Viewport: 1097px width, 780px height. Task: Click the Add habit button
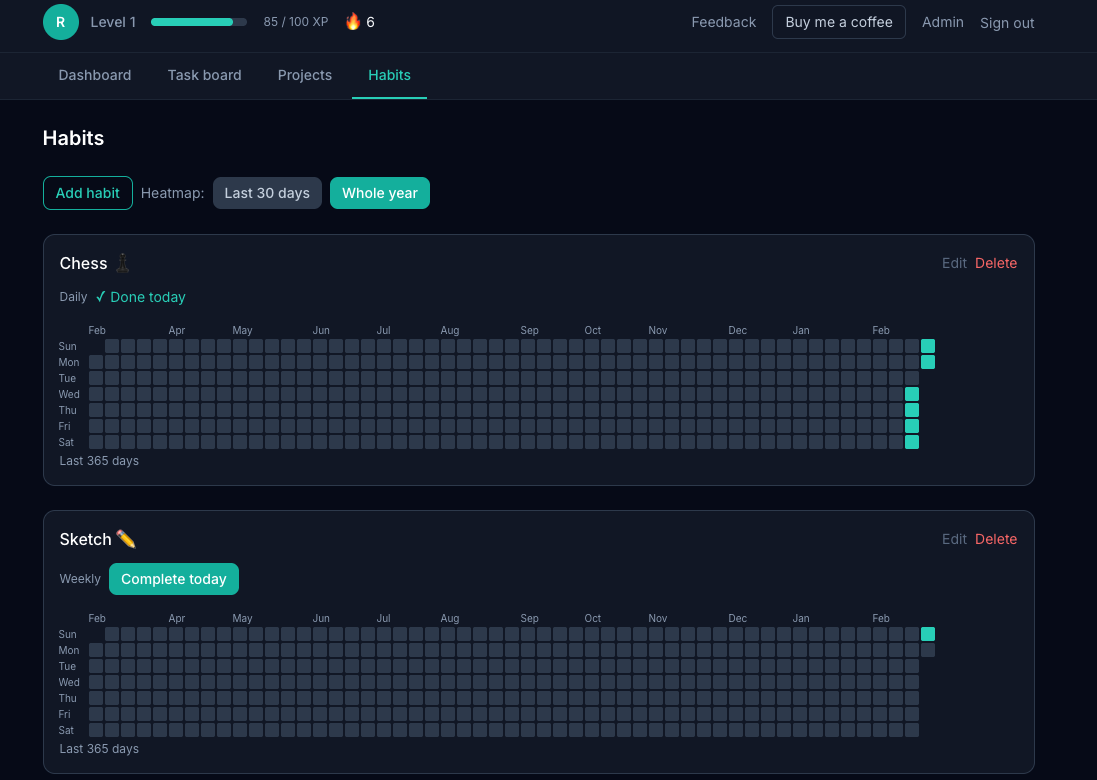pos(87,192)
